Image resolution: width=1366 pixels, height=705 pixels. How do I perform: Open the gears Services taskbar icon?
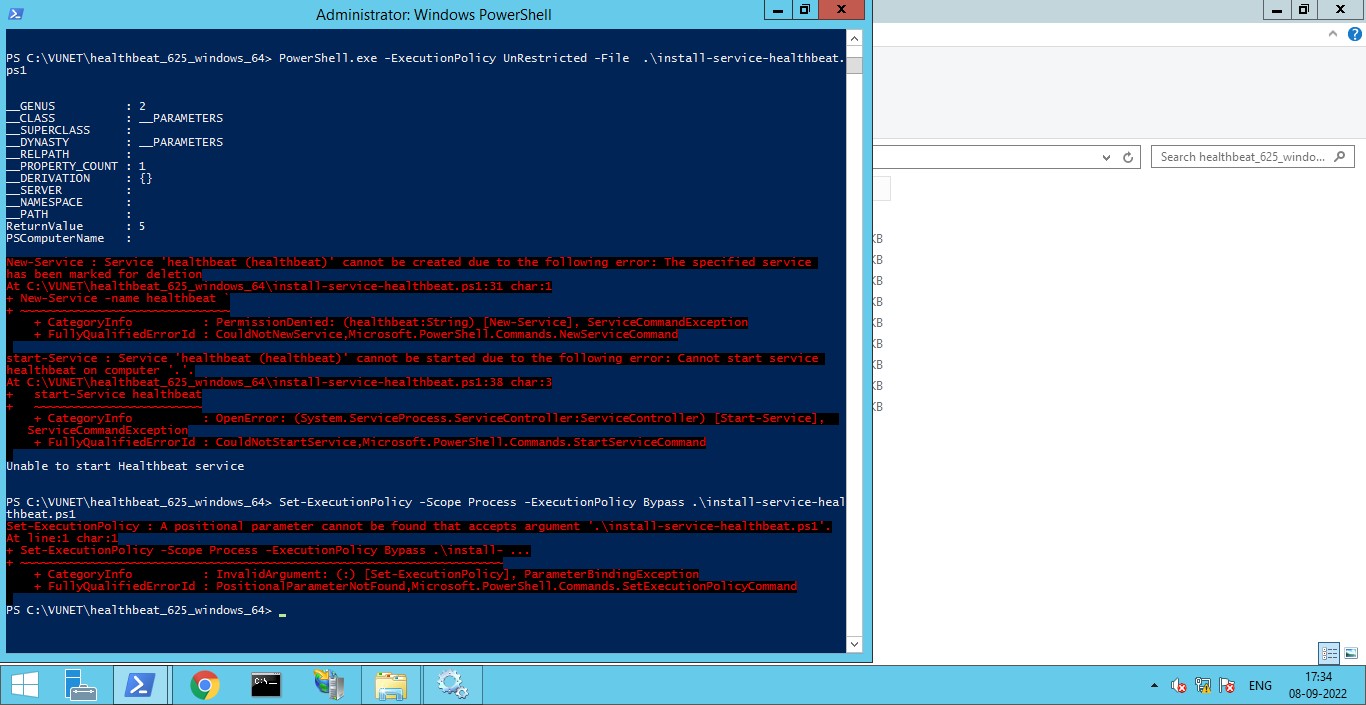(x=452, y=685)
